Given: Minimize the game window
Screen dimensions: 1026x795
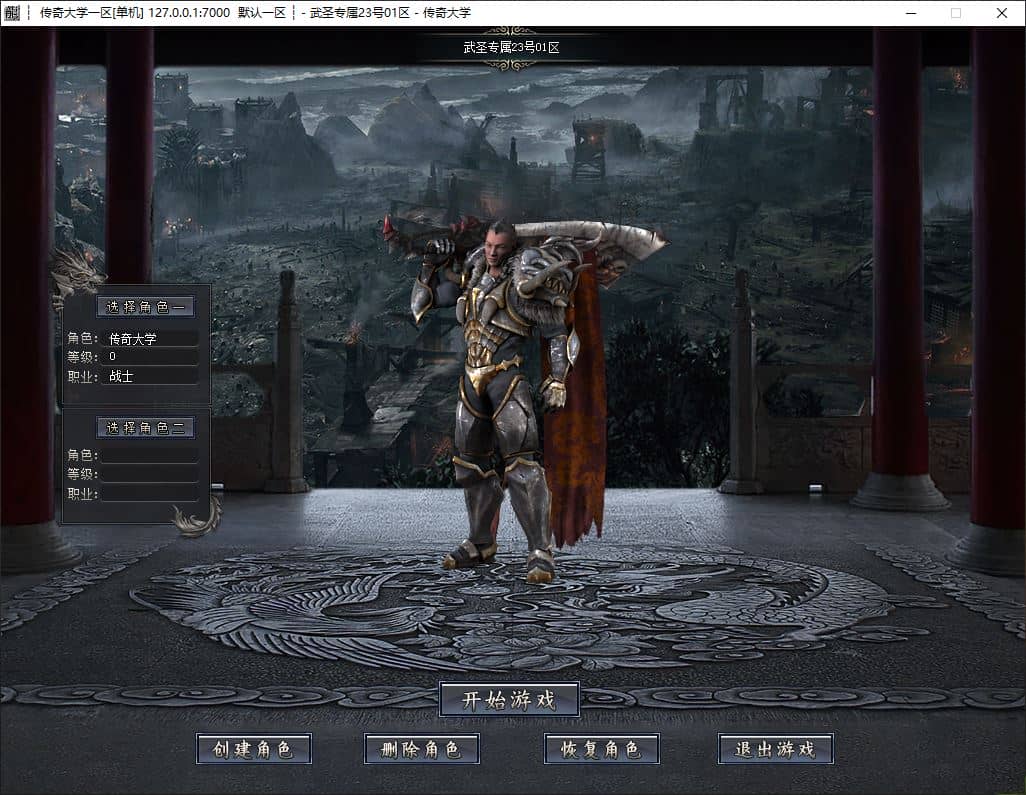Looking at the screenshot, I should tap(911, 12).
